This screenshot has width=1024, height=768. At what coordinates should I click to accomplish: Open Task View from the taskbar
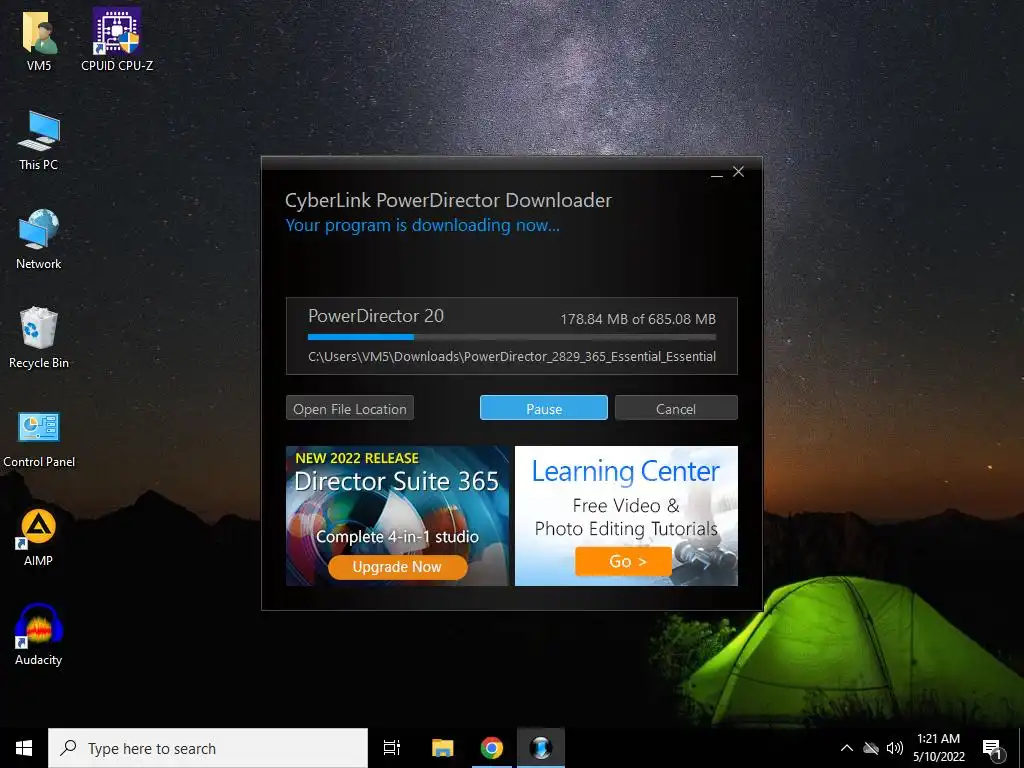click(392, 748)
